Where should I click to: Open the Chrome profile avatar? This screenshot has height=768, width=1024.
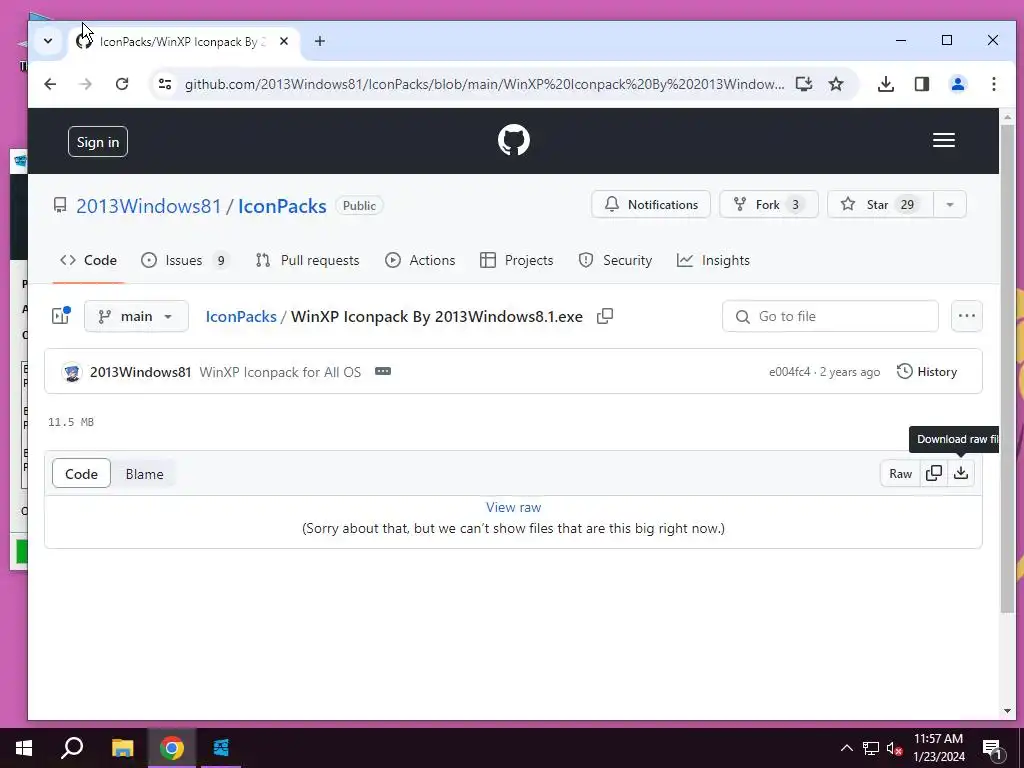click(x=957, y=84)
